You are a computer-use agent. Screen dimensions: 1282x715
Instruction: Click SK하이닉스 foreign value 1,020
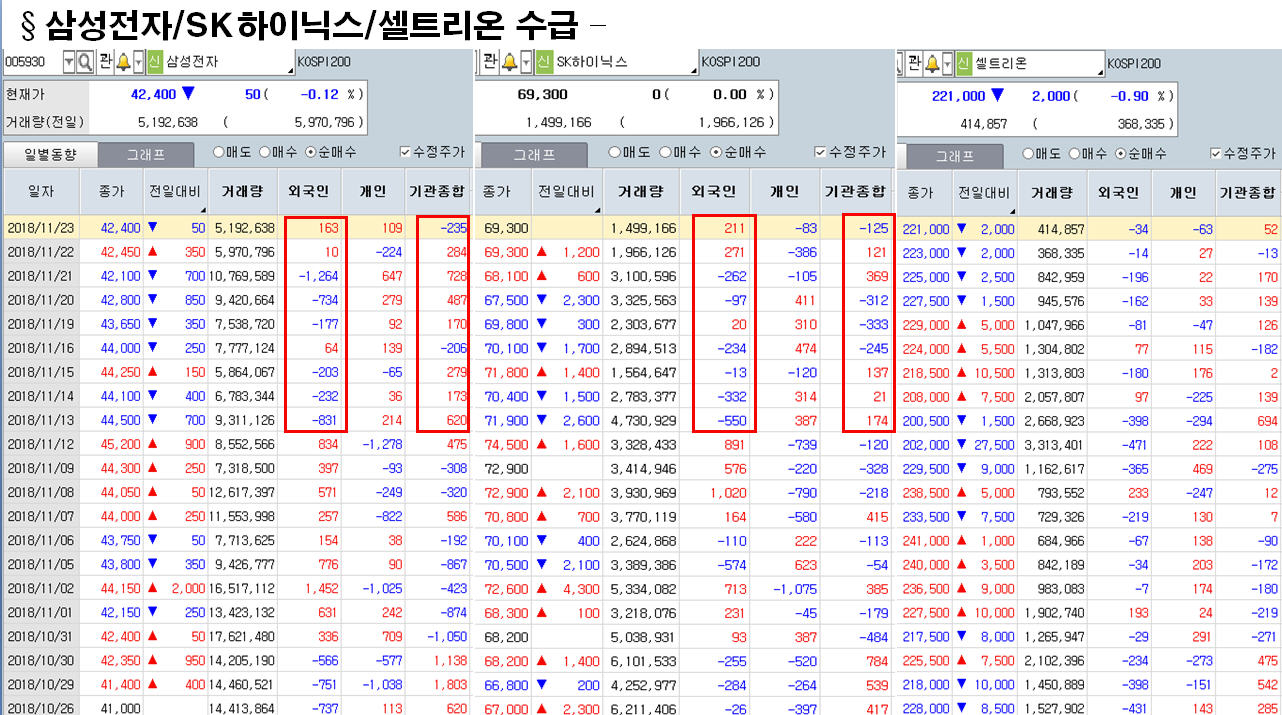[727, 492]
